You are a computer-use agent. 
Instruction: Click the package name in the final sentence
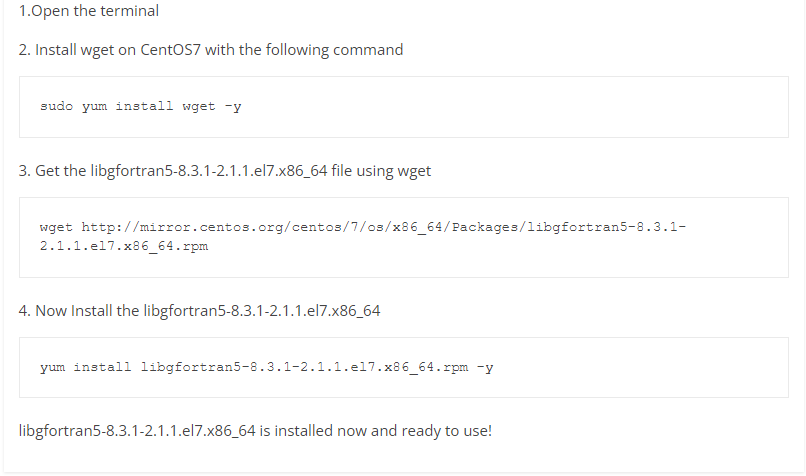point(137,431)
